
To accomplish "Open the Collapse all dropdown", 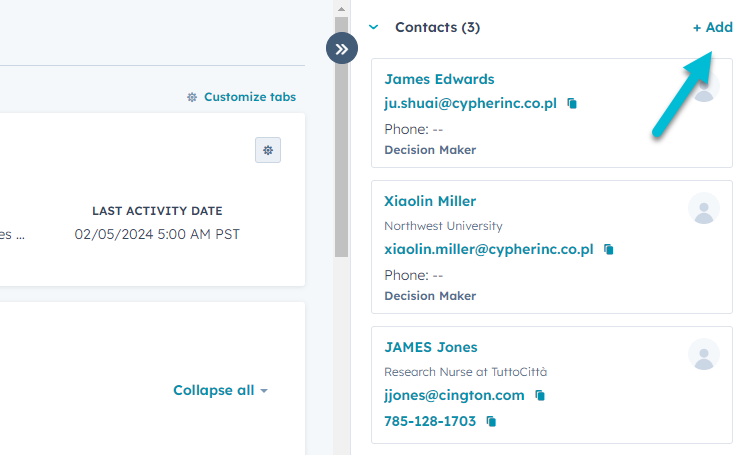I will pyautogui.click(x=220, y=390).
